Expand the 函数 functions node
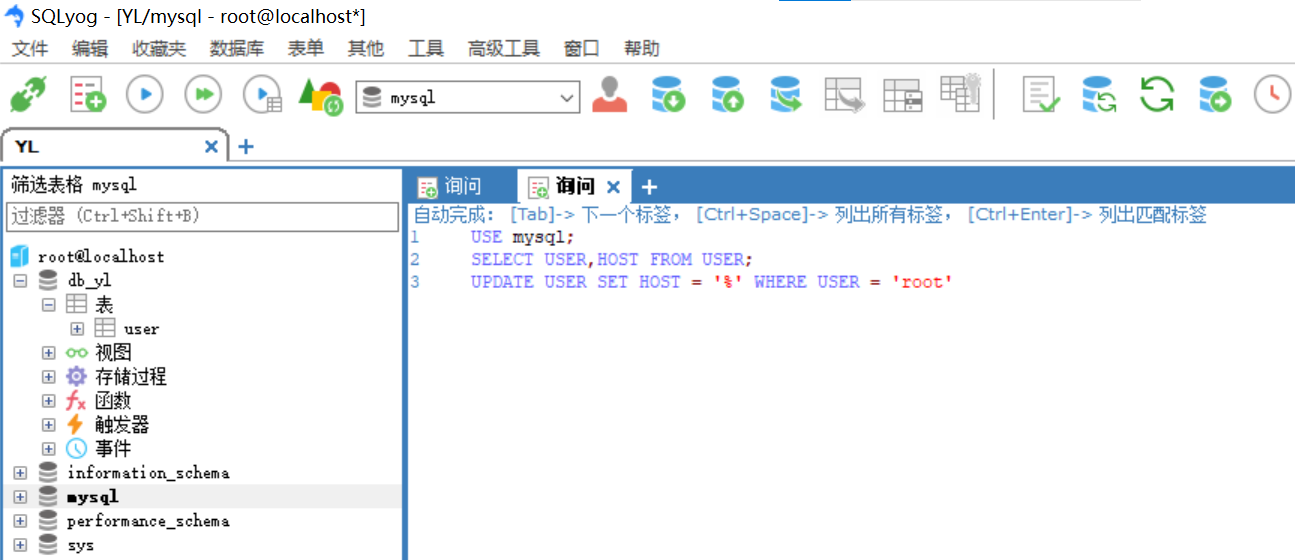 coord(48,400)
